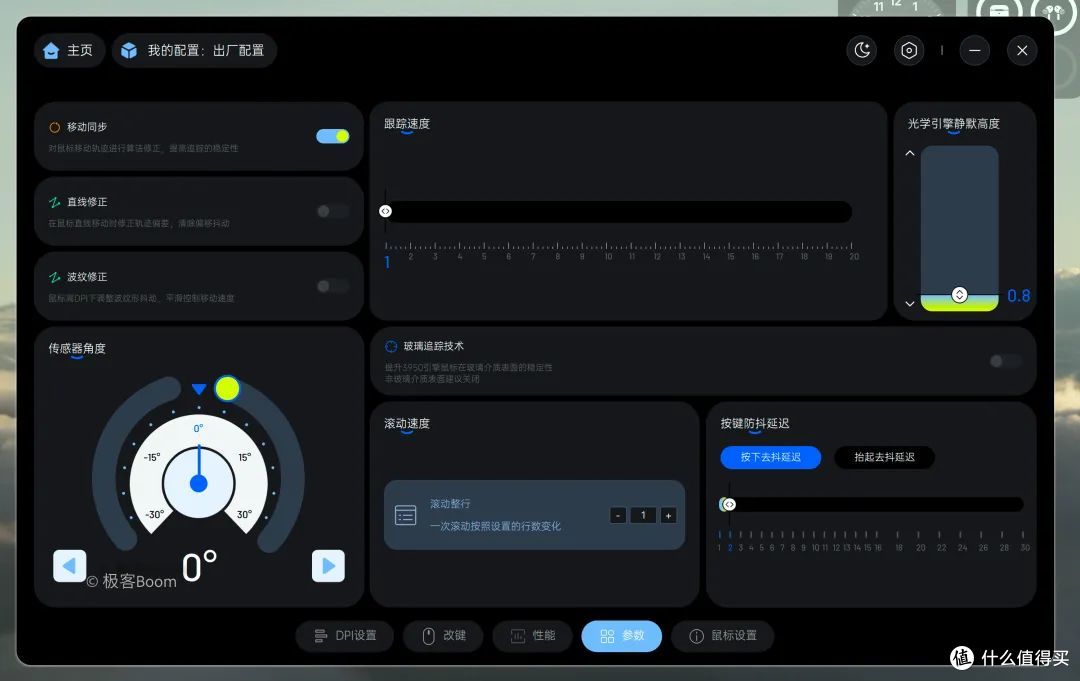Viewport: 1080px width, 681px height.
Task: Click the 光学引擎静默高度 heading
Action: coord(953,124)
